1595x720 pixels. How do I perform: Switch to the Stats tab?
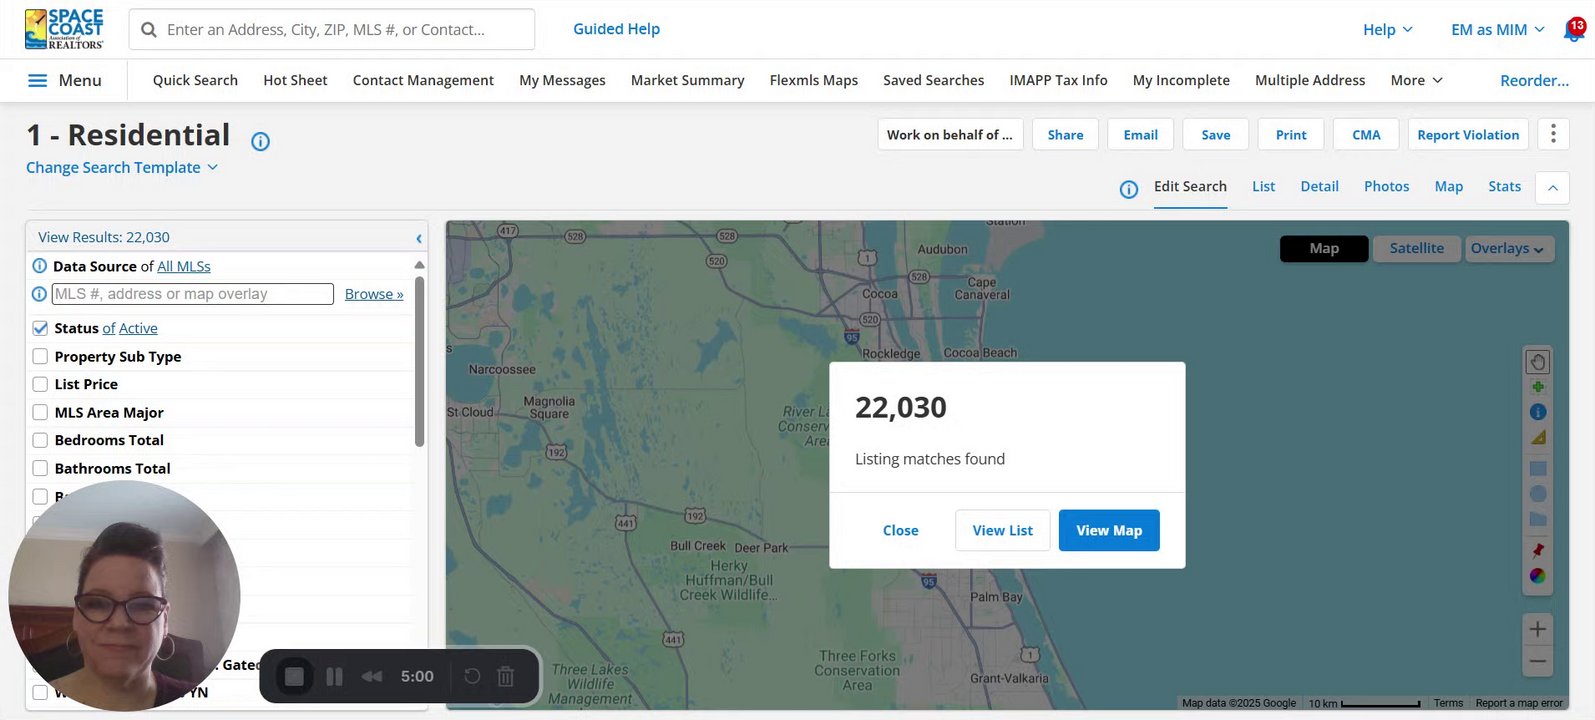click(x=1504, y=186)
